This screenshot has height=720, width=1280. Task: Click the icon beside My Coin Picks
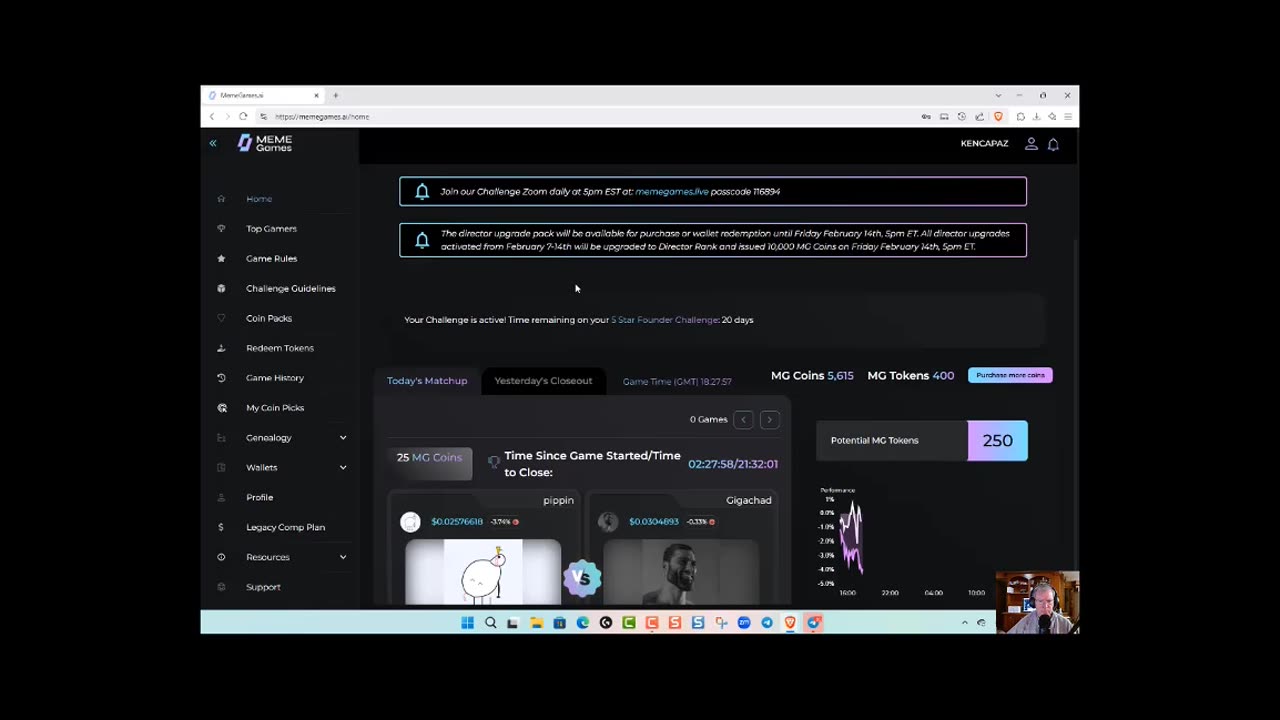(x=221, y=408)
